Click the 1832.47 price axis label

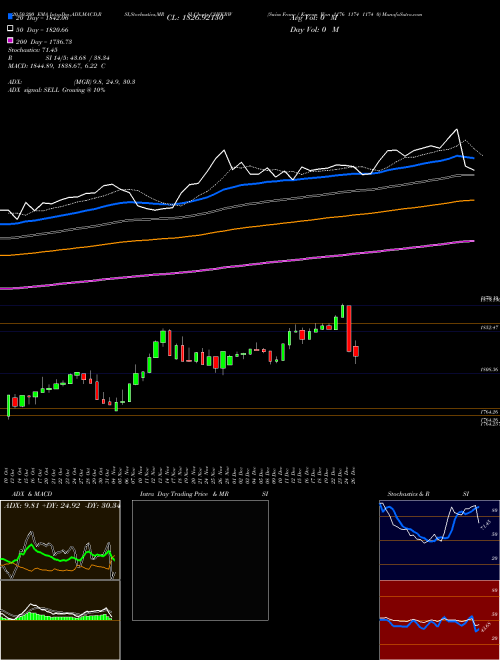pos(490,327)
